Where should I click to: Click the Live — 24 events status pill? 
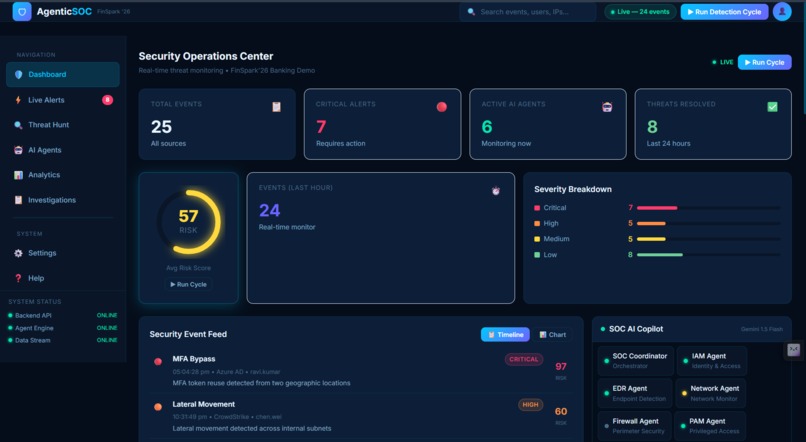tap(640, 12)
